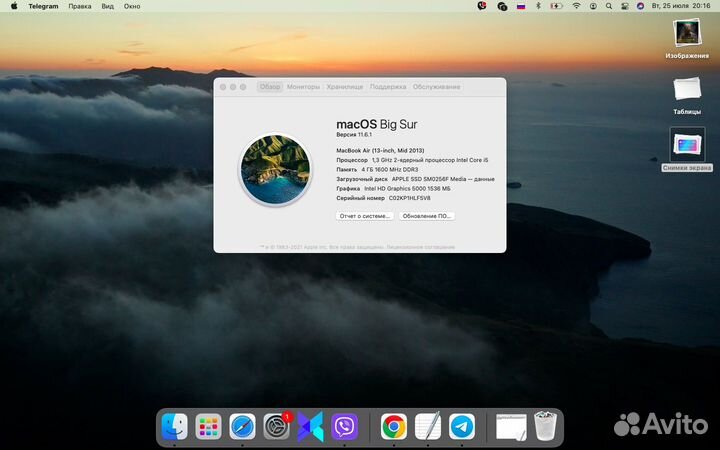
Task: Open Finder from the Dock
Action: pyautogui.click(x=174, y=427)
